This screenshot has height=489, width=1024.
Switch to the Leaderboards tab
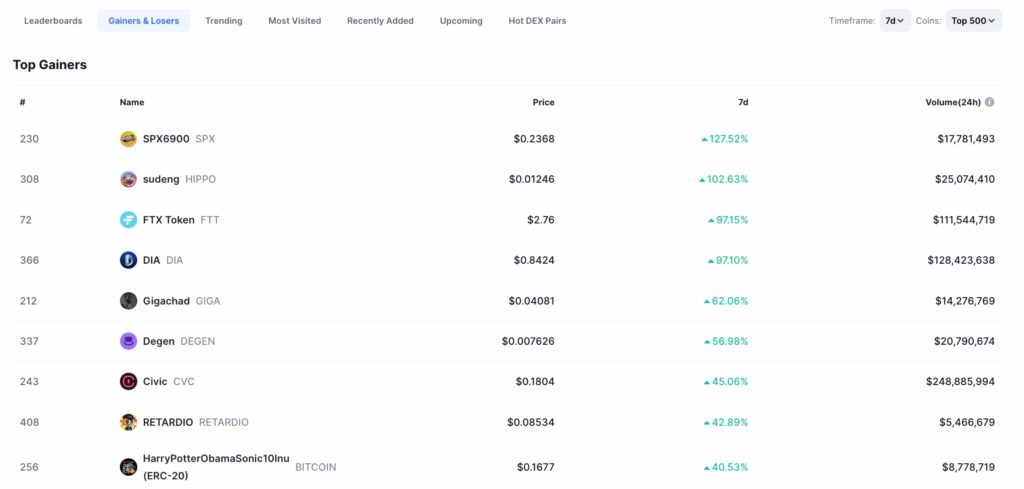pyautogui.click(x=54, y=21)
